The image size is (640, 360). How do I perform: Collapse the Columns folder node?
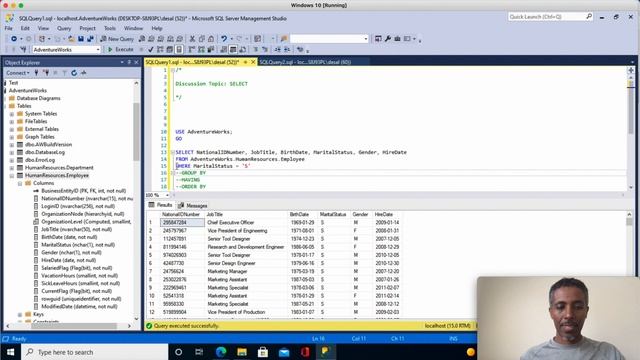[x=20, y=183]
